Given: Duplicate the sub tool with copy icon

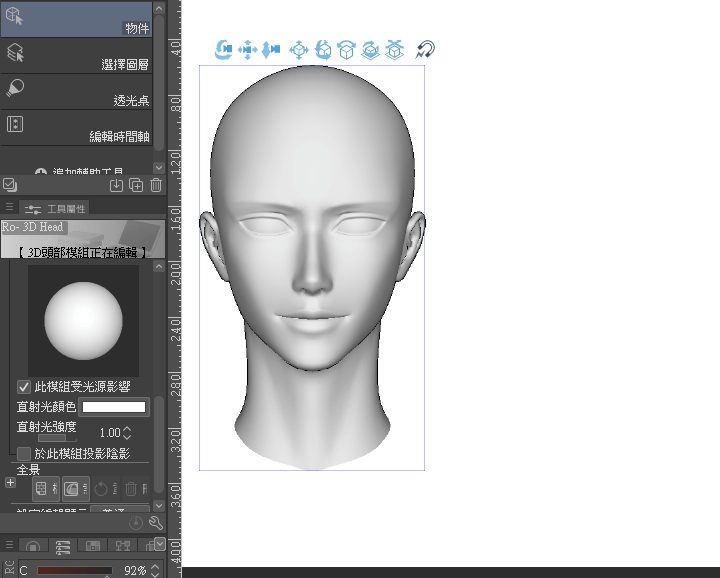Looking at the screenshot, I should [x=136, y=184].
